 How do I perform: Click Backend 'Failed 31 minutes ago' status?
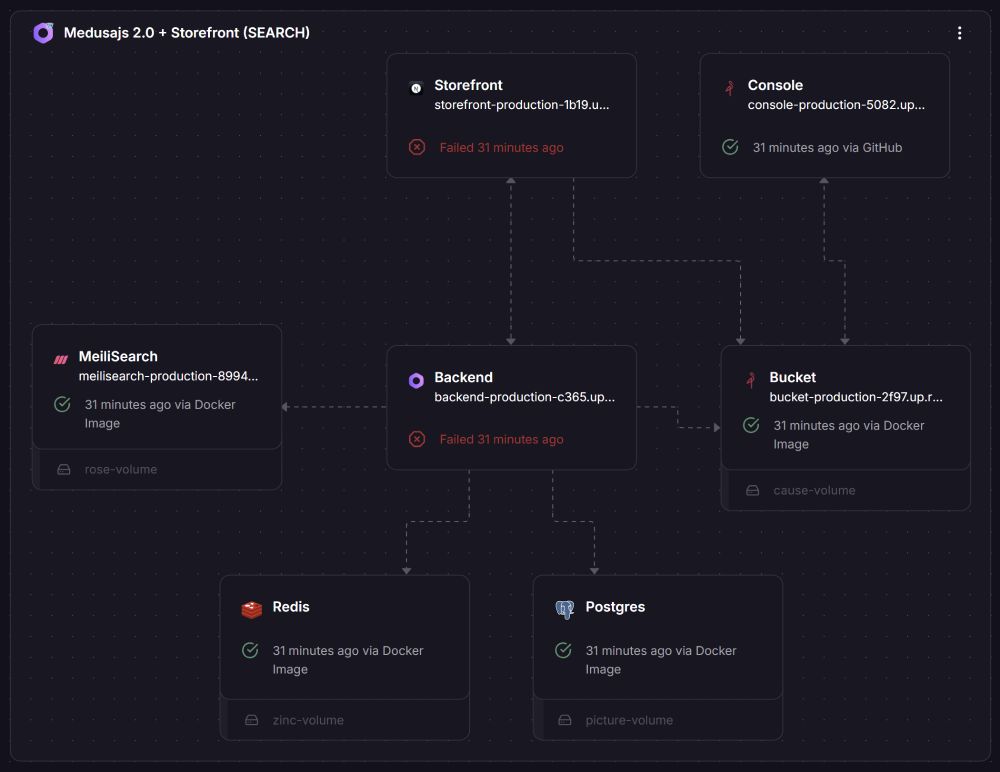[x=501, y=439]
